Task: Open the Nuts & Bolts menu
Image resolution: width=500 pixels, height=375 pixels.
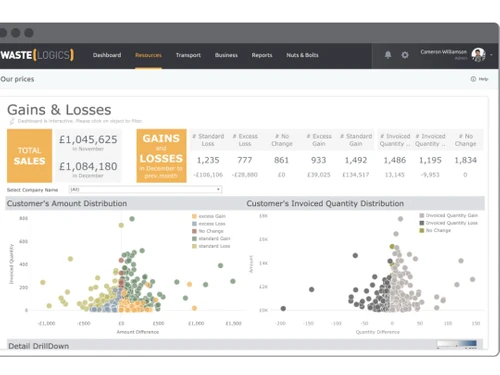Action: 302,55
